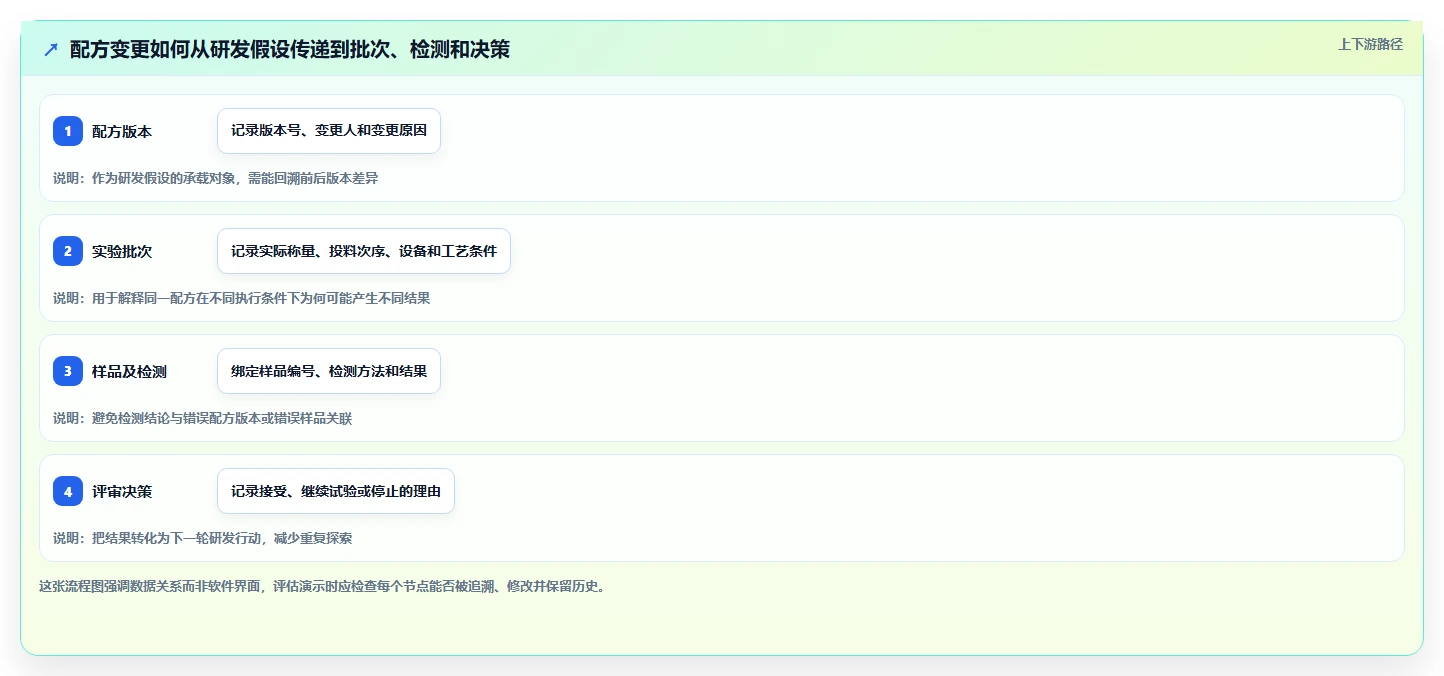Image resolution: width=1444 pixels, height=676 pixels.
Task: Click the title 配方变更如何从研发假设传递到批次、检测和决策
Action: [x=290, y=50]
